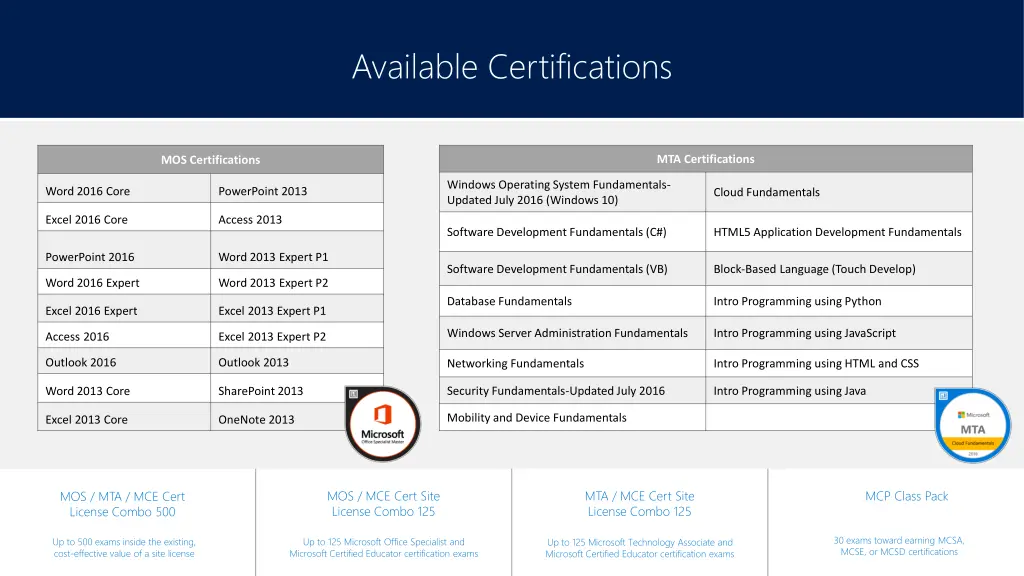
Task: Click the Microsoft Technology Associate exams description
Action: click(640, 548)
